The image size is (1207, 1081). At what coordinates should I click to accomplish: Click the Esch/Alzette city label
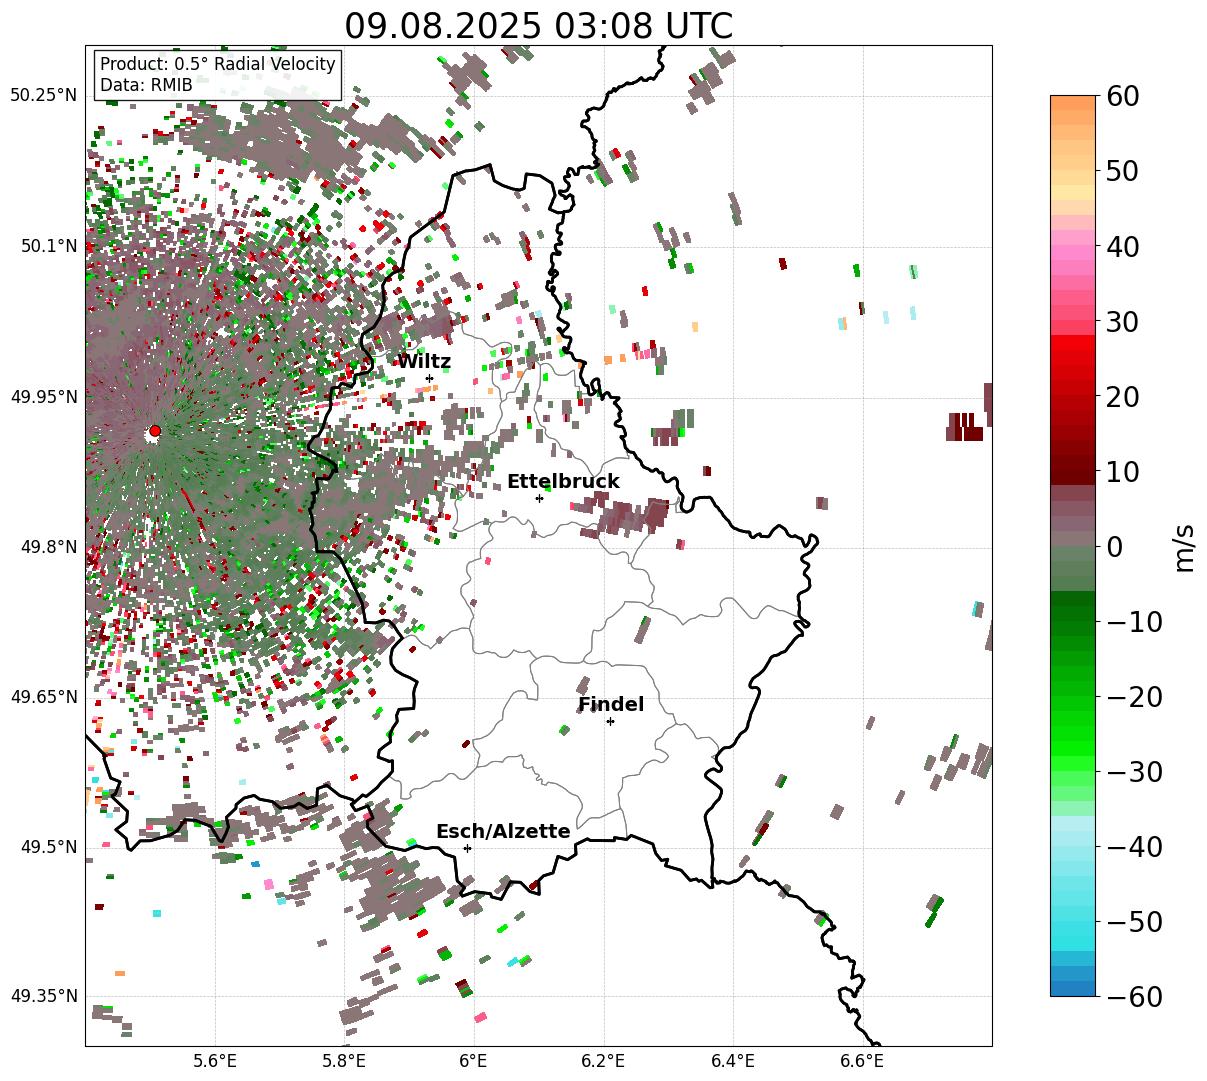click(x=503, y=832)
